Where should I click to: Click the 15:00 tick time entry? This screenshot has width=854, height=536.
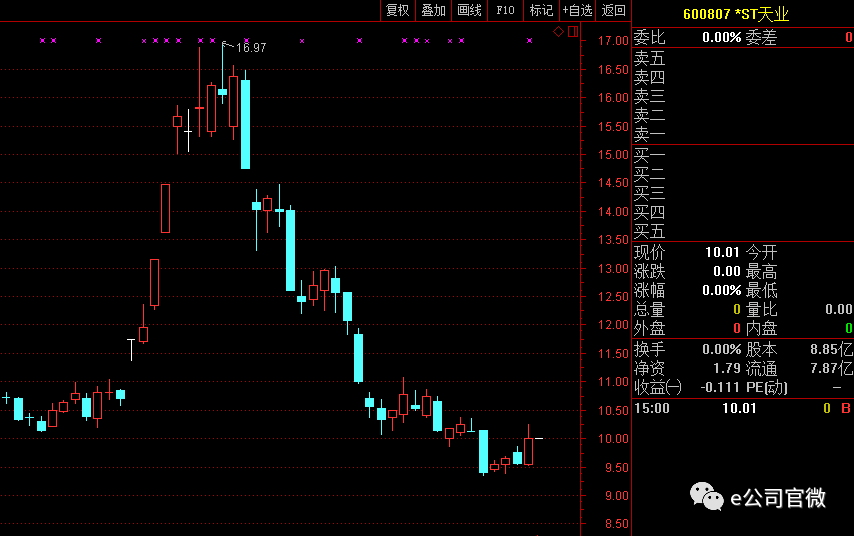pyautogui.click(x=652, y=408)
